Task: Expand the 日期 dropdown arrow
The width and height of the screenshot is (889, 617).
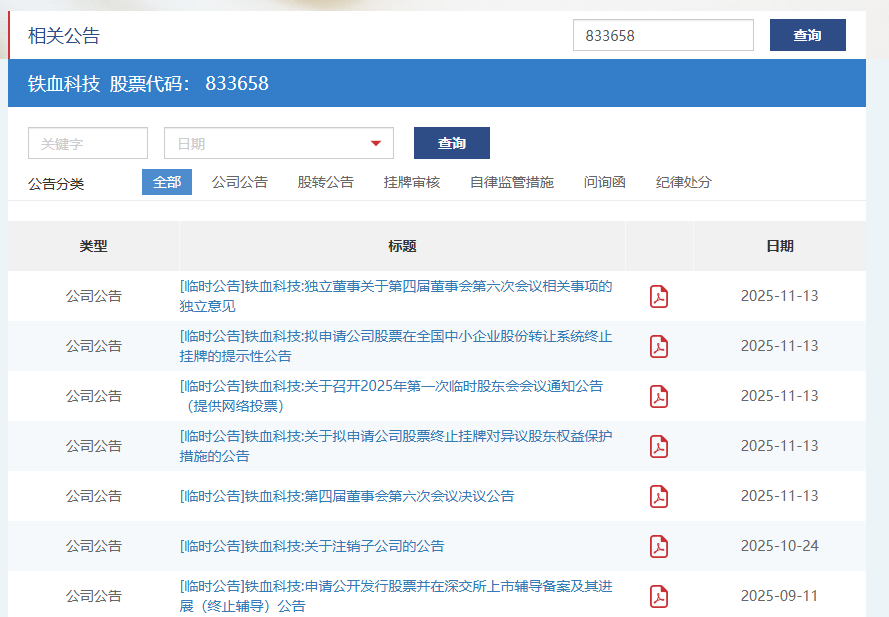Action: pos(376,144)
